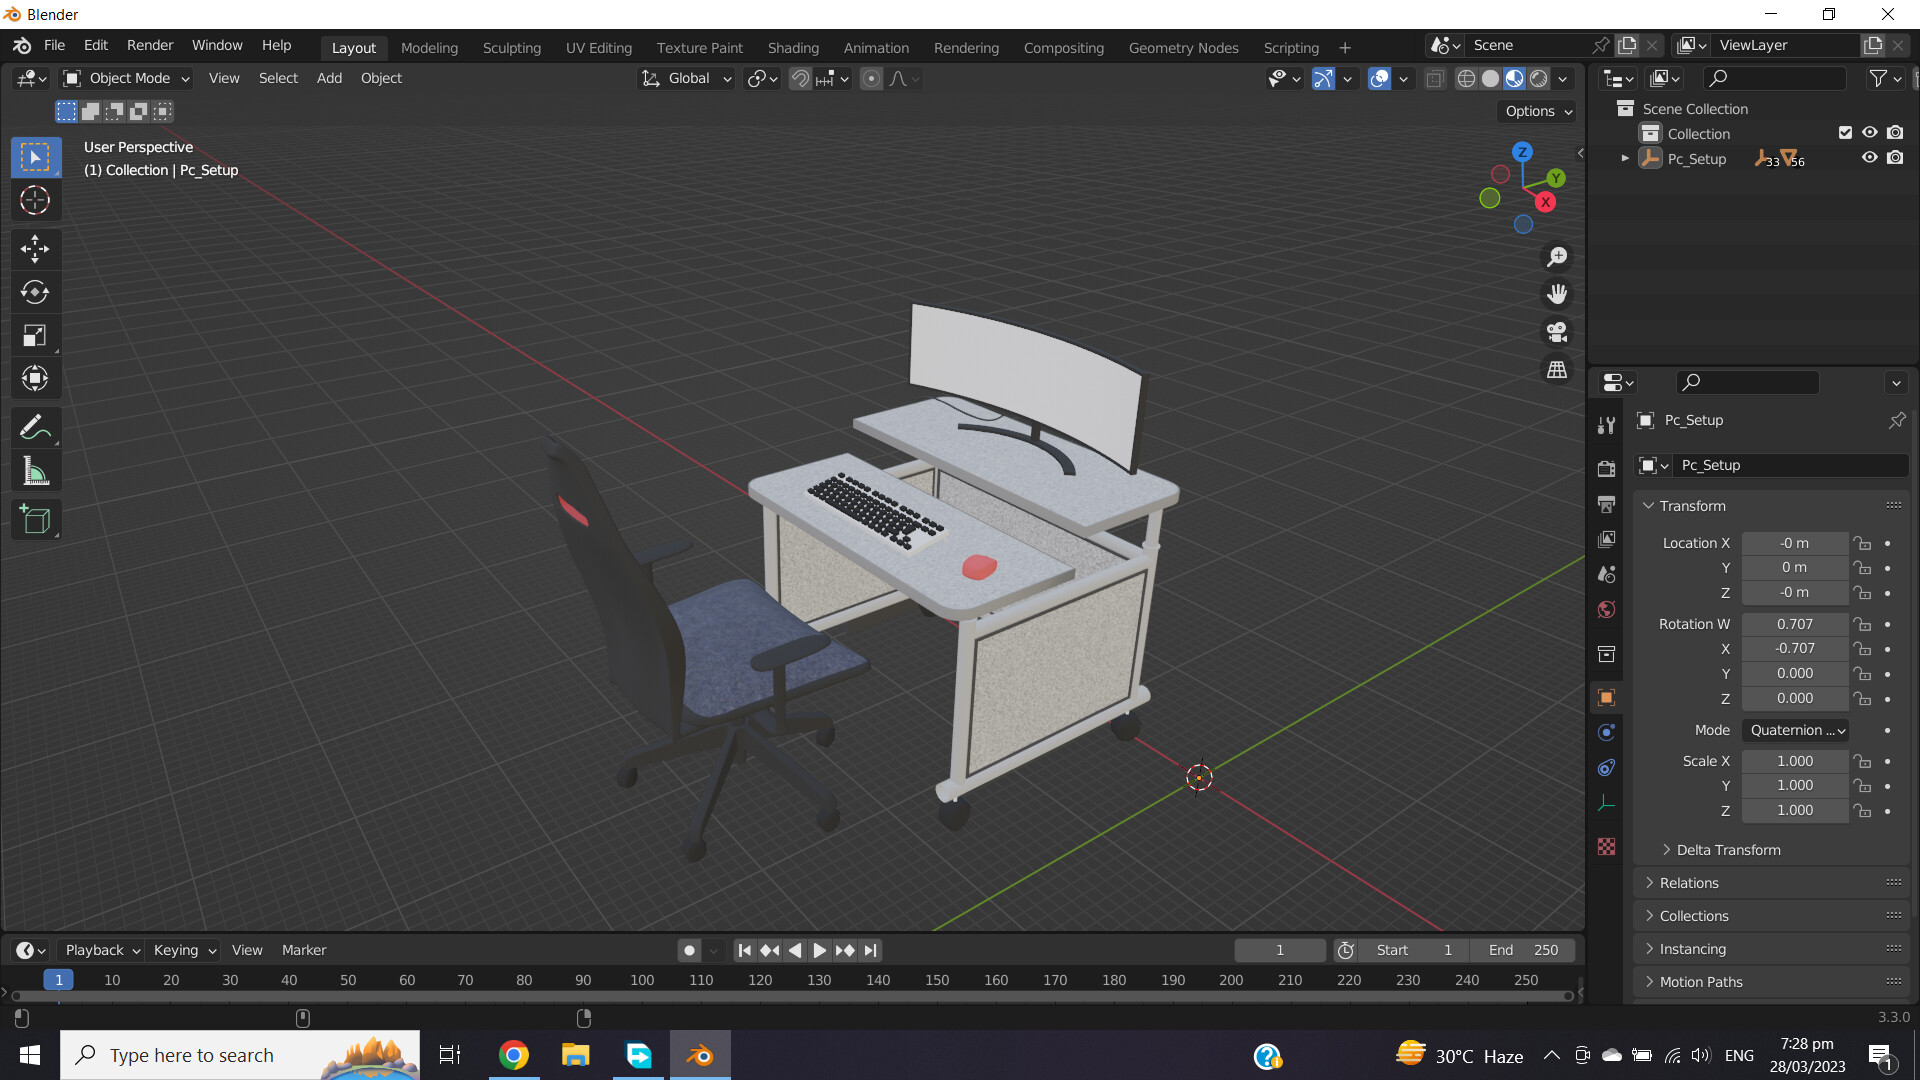Activate the Annotate tool
This screenshot has width=1920, height=1080.
click(x=35, y=427)
